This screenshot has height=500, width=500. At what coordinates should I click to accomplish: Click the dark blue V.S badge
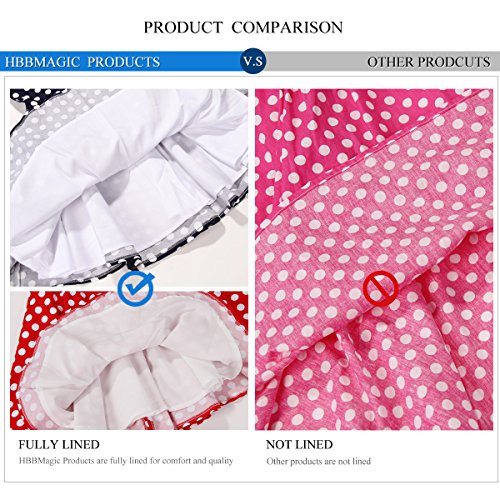coord(253,61)
